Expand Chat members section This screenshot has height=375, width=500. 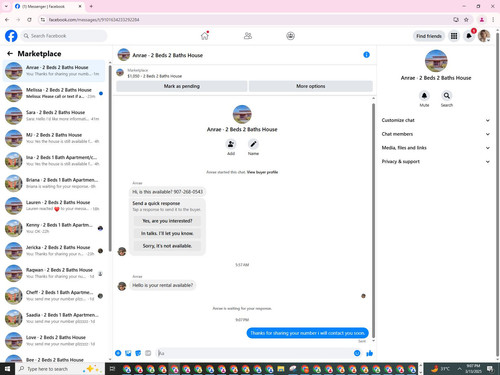[x=436, y=134]
